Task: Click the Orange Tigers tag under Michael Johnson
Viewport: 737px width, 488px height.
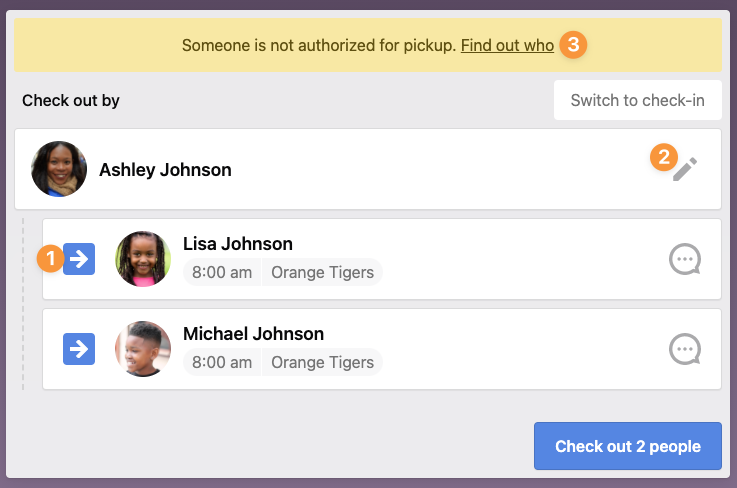Action: pos(322,363)
